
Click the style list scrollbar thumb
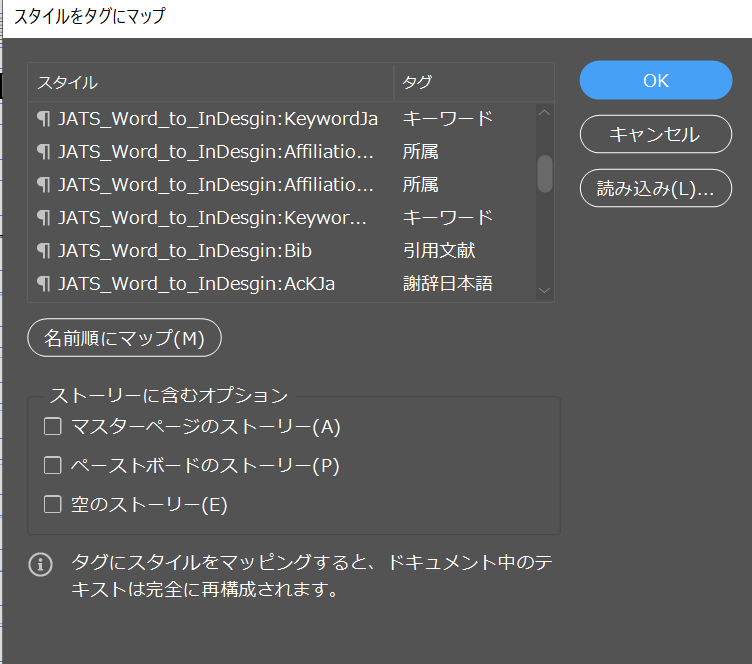pos(545,173)
